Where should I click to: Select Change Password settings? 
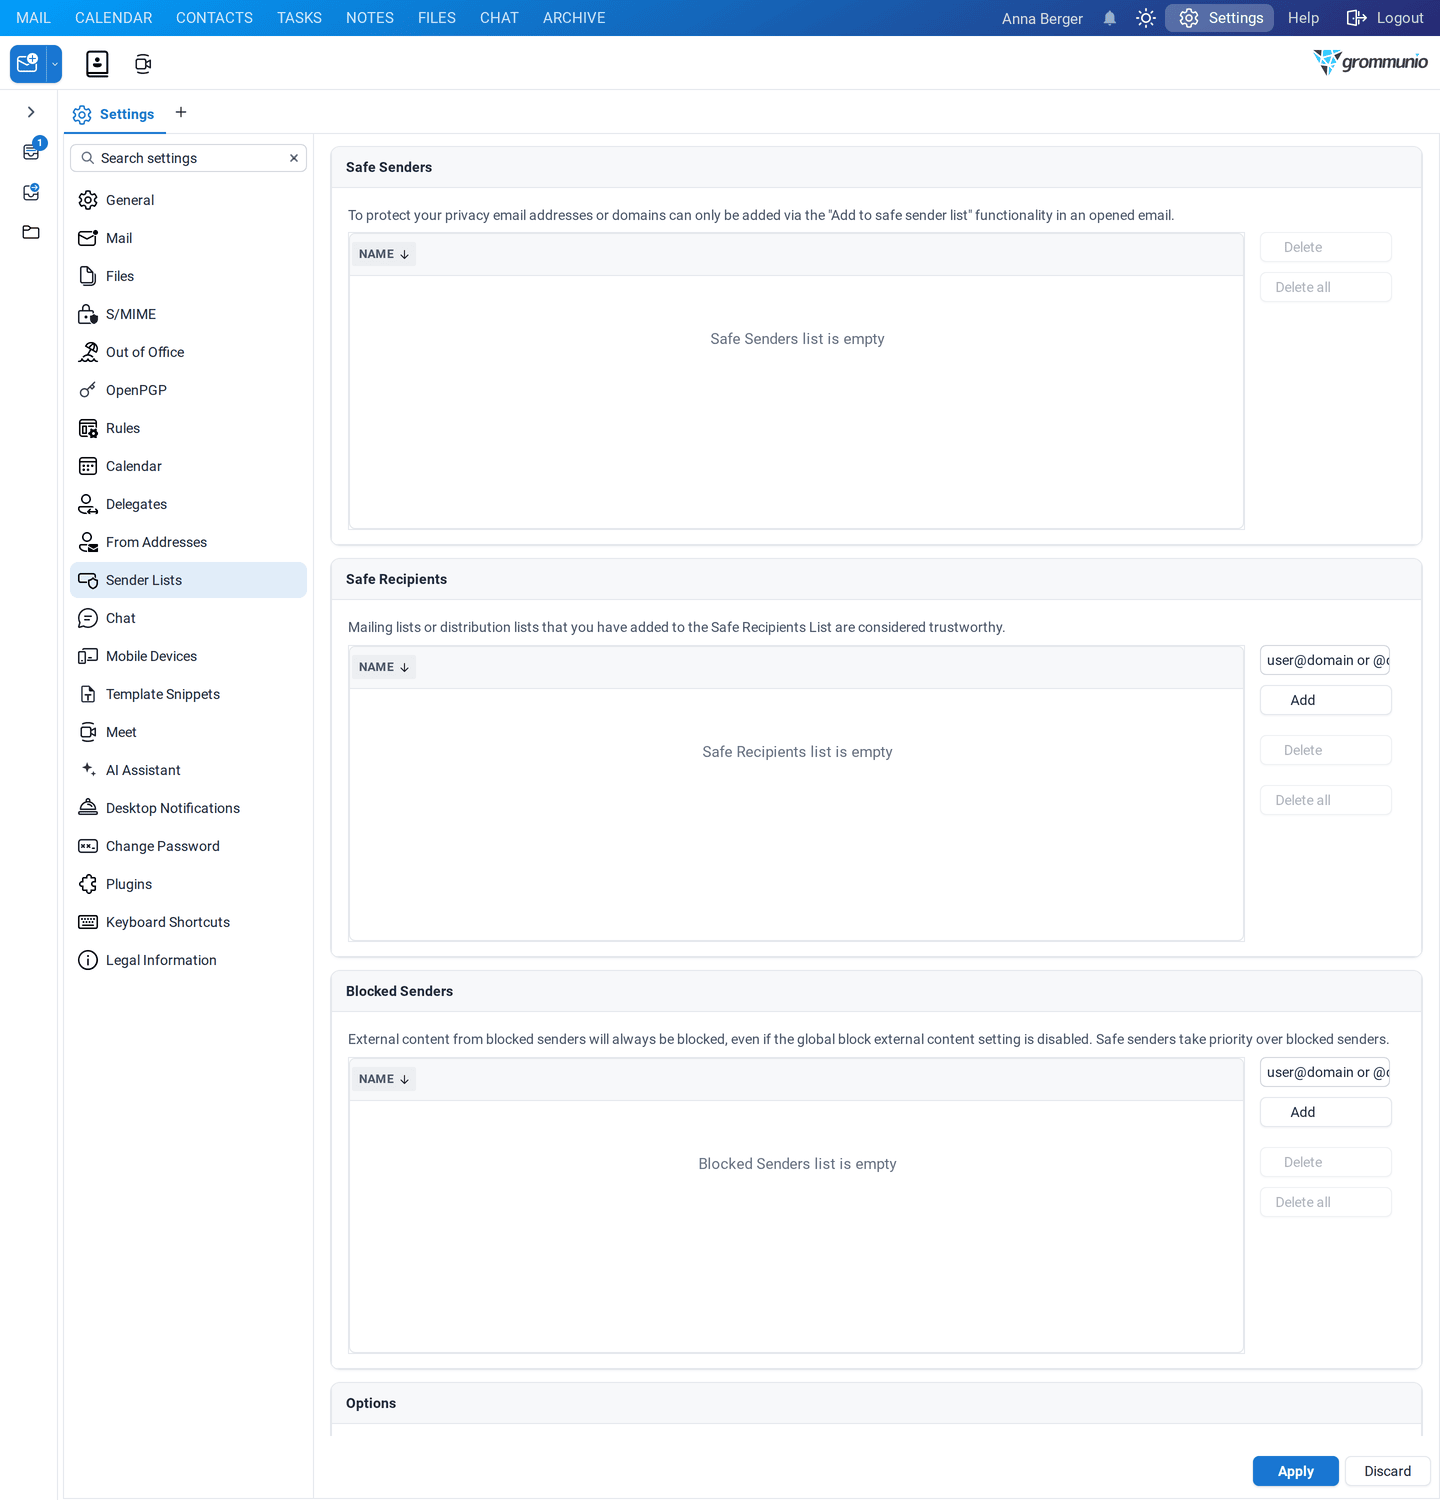click(188, 846)
